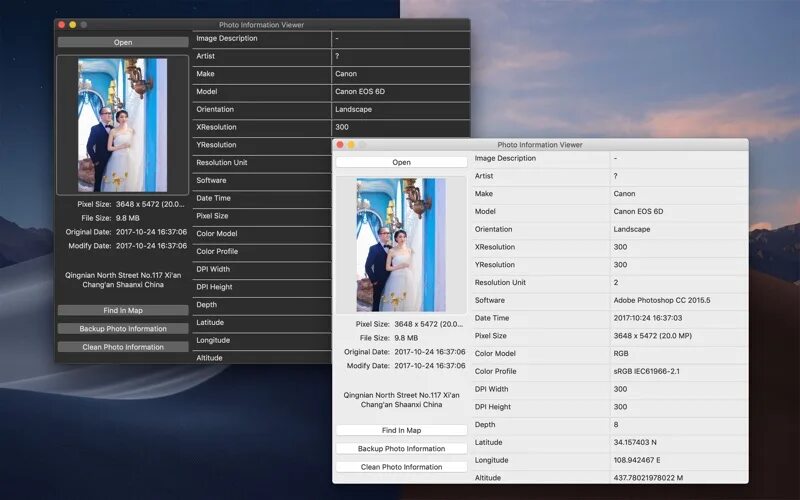
Task: Click Backup Photo Information in dark window
Action: click(x=122, y=329)
